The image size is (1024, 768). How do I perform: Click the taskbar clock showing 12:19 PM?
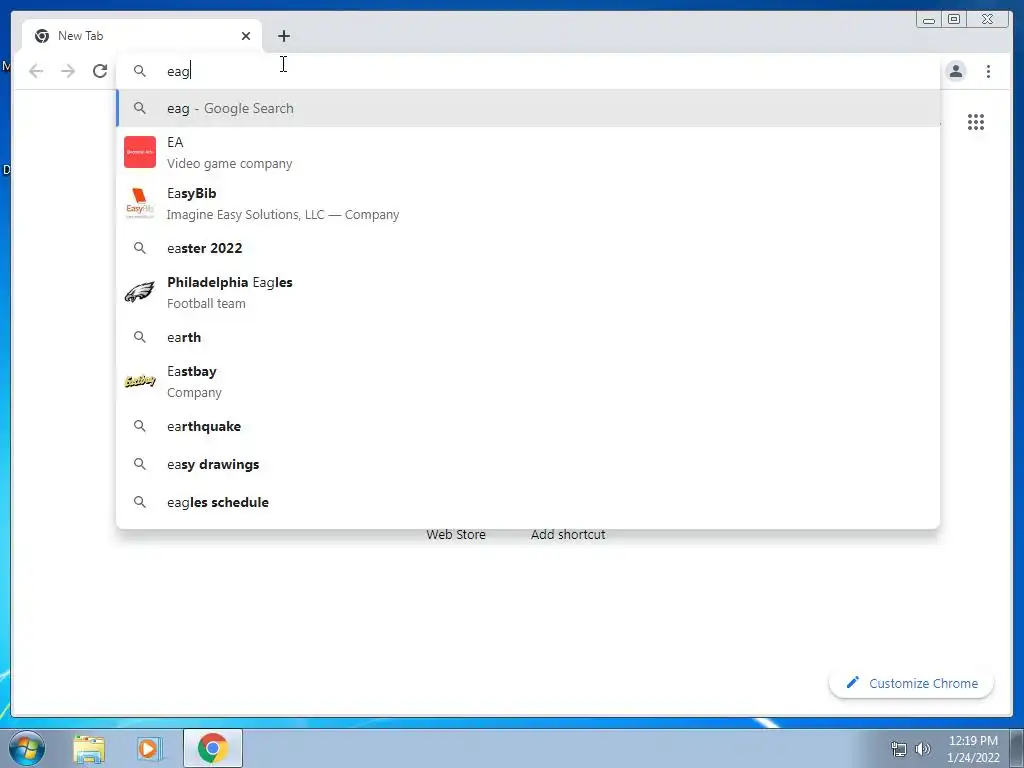pyautogui.click(x=973, y=748)
